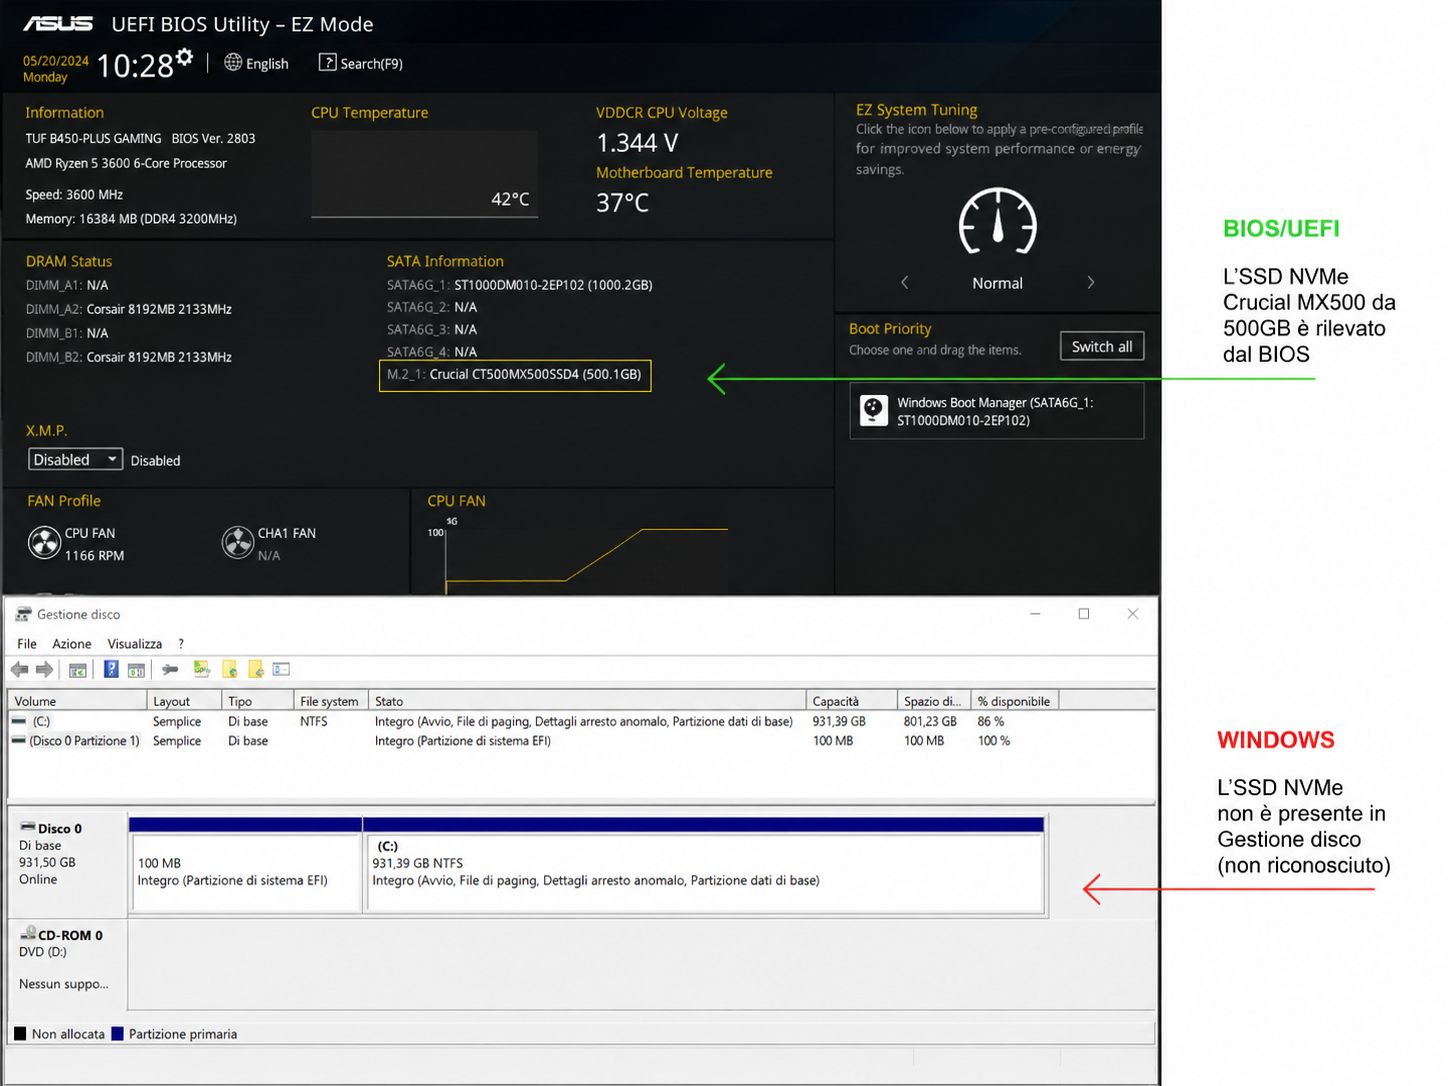Image resolution: width=1448 pixels, height=1086 pixels.
Task: Click the EZ System Tuning gauge icon
Action: [x=998, y=222]
